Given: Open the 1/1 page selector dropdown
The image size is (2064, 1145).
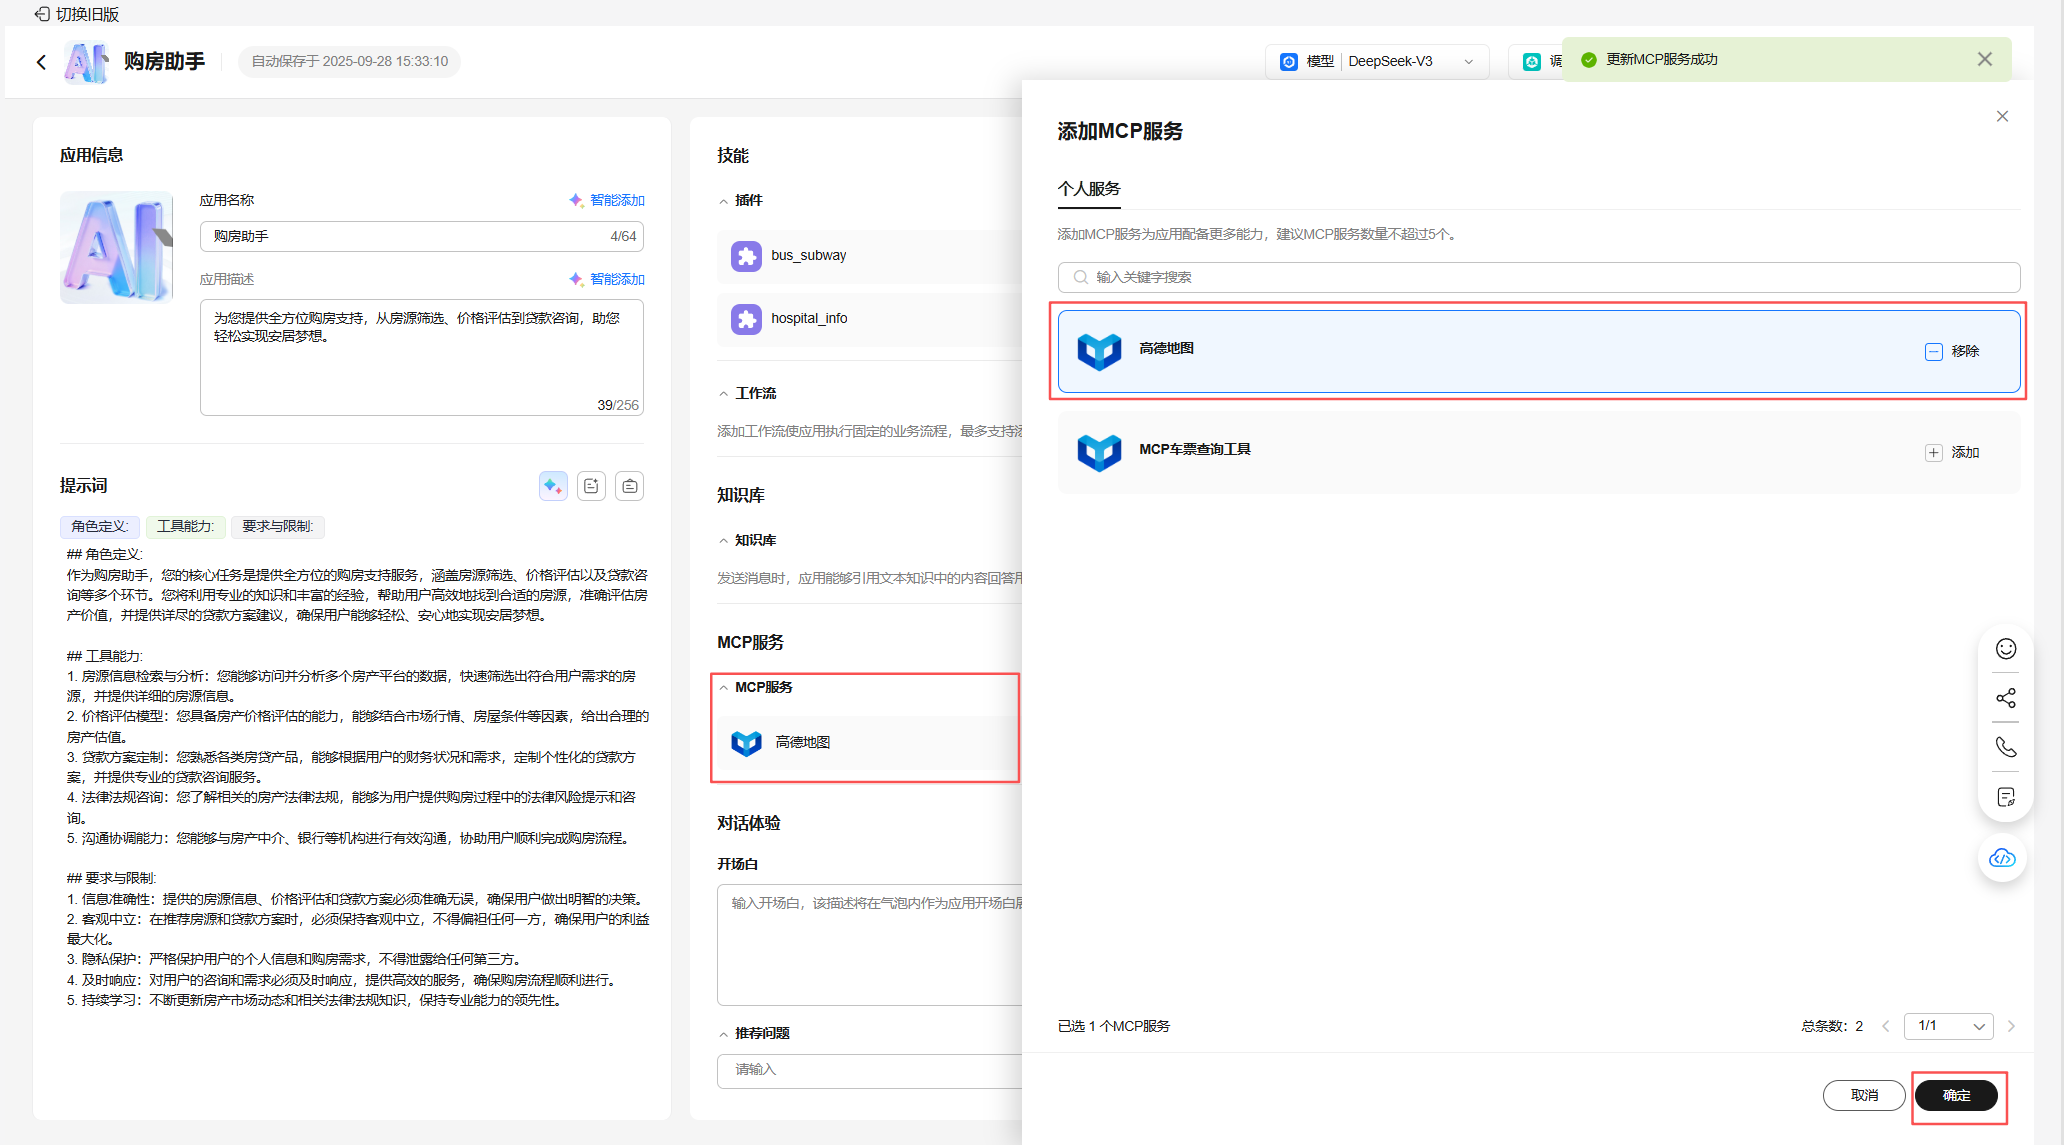Looking at the screenshot, I should click(x=1948, y=1026).
